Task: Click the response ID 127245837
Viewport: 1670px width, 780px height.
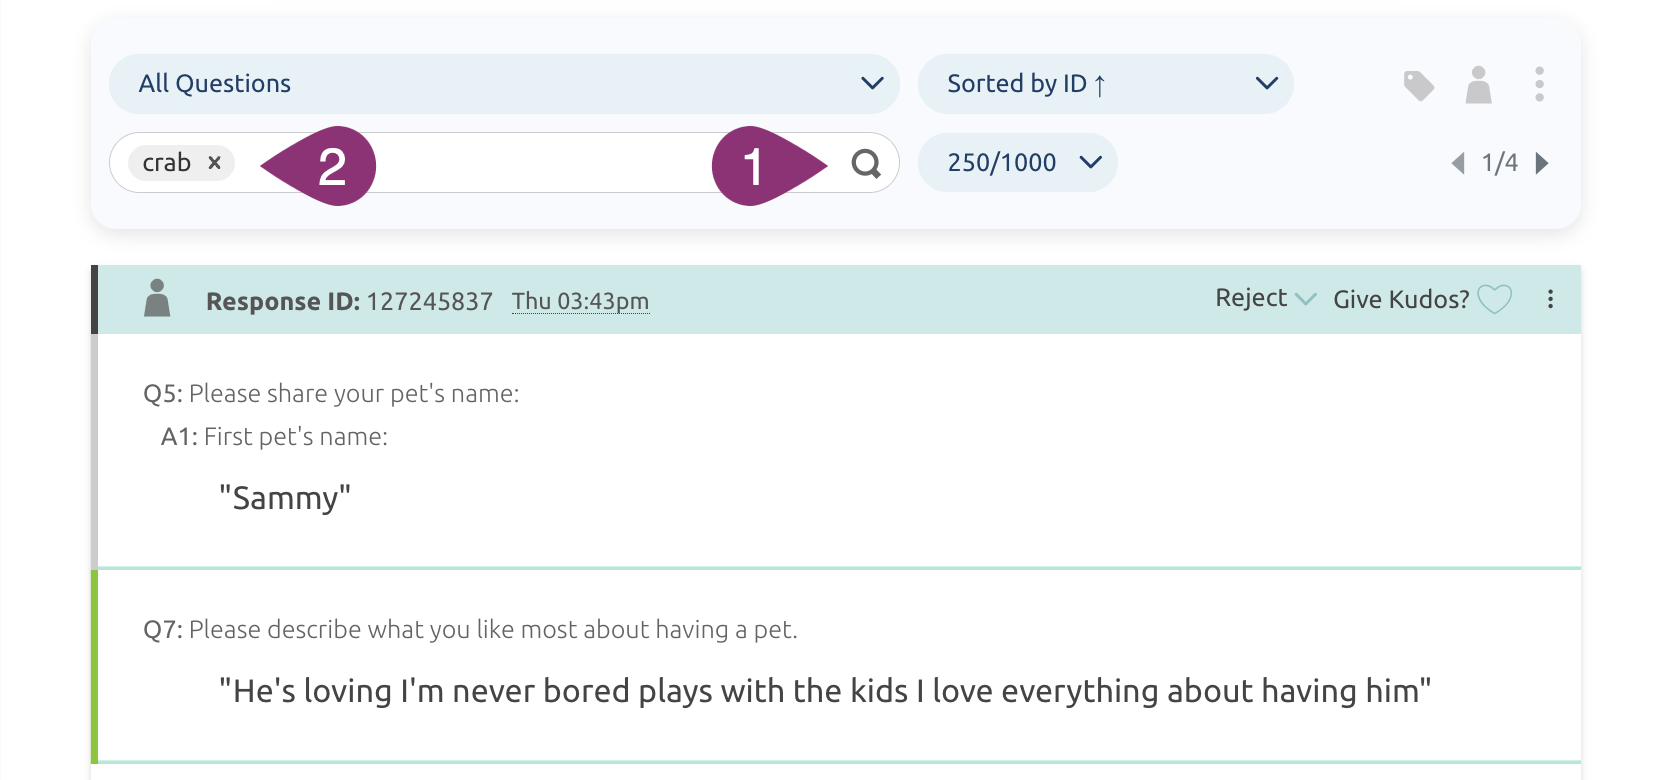Action: [429, 301]
